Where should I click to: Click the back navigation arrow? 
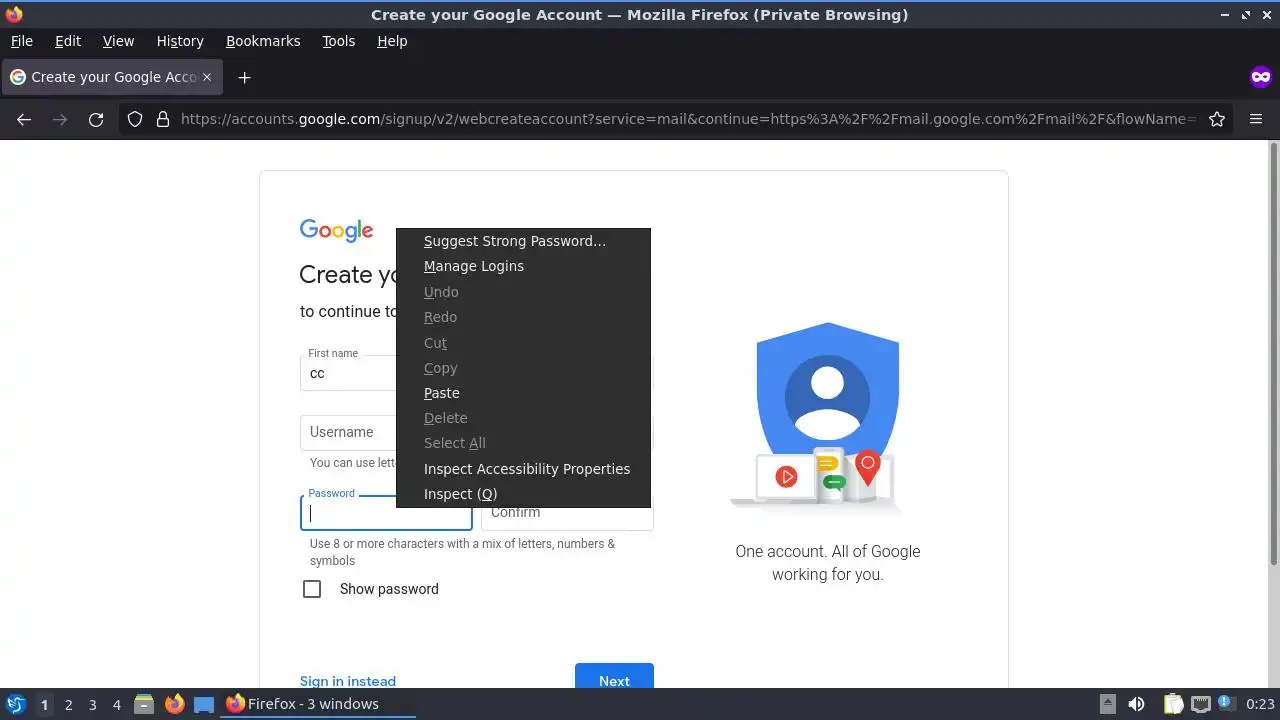pyautogui.click(x=24, y=119)
